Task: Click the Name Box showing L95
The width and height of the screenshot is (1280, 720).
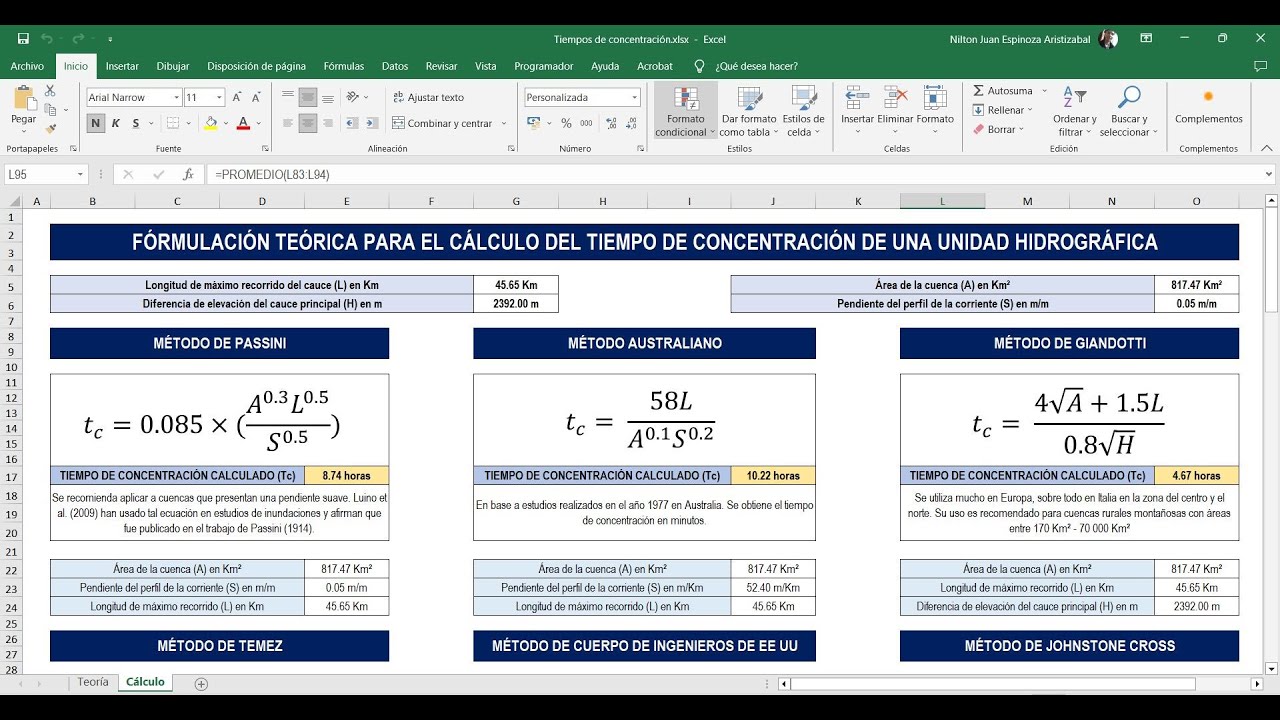Action: point(46,174)
